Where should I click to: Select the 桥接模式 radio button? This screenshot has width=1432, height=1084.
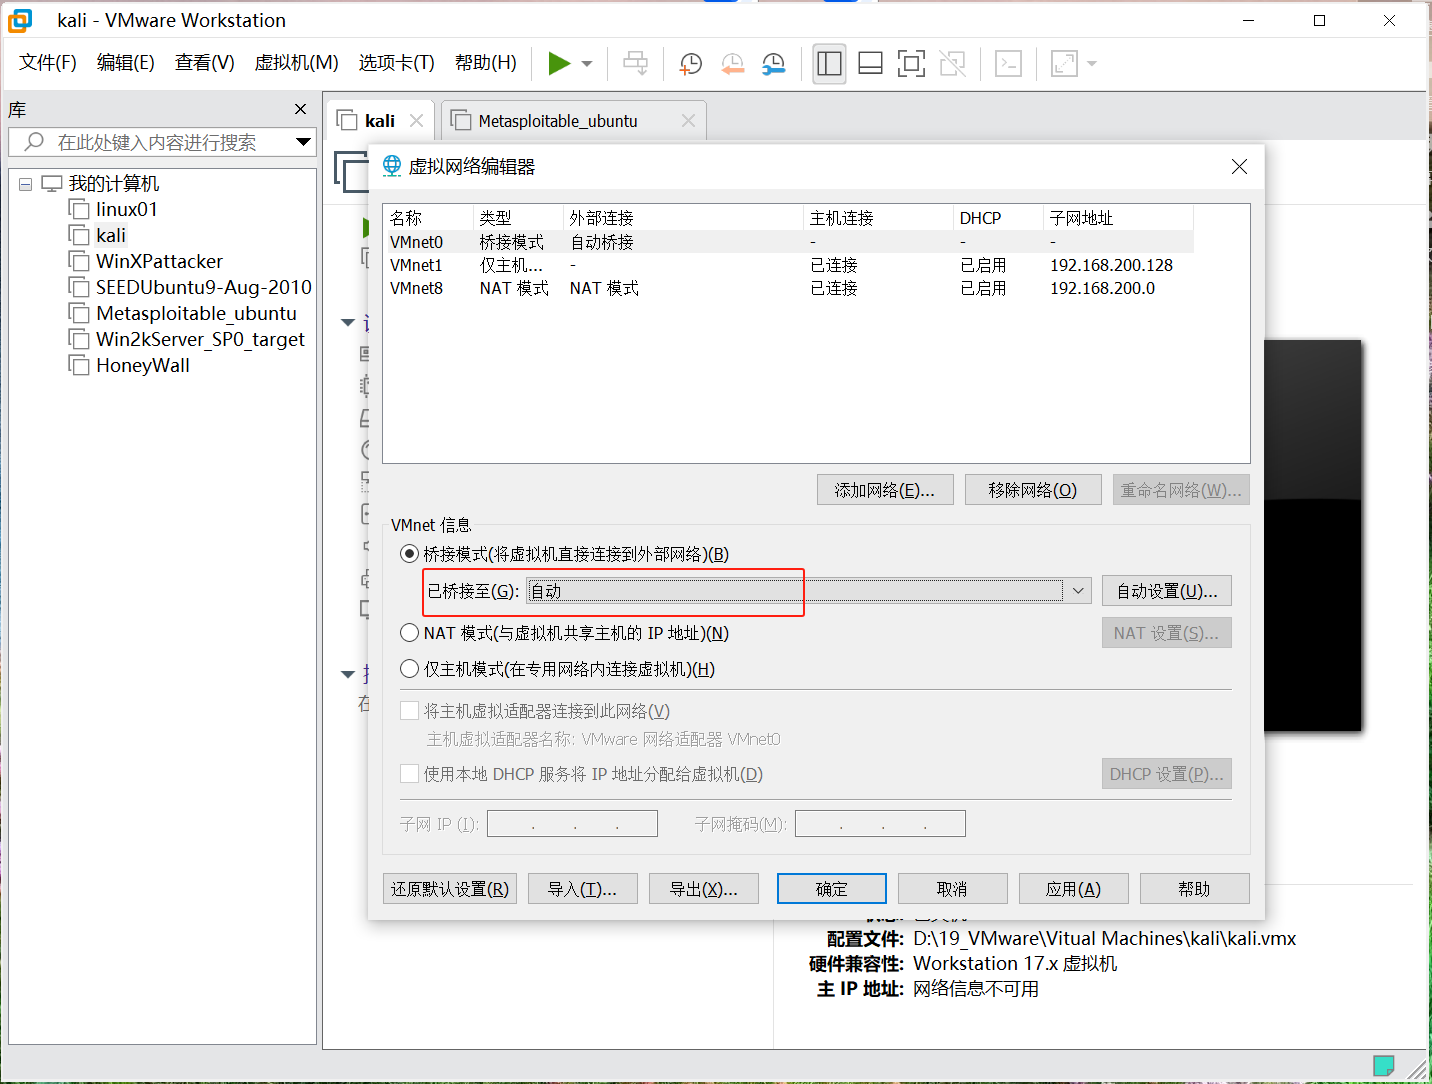click(x=409, y=554)
